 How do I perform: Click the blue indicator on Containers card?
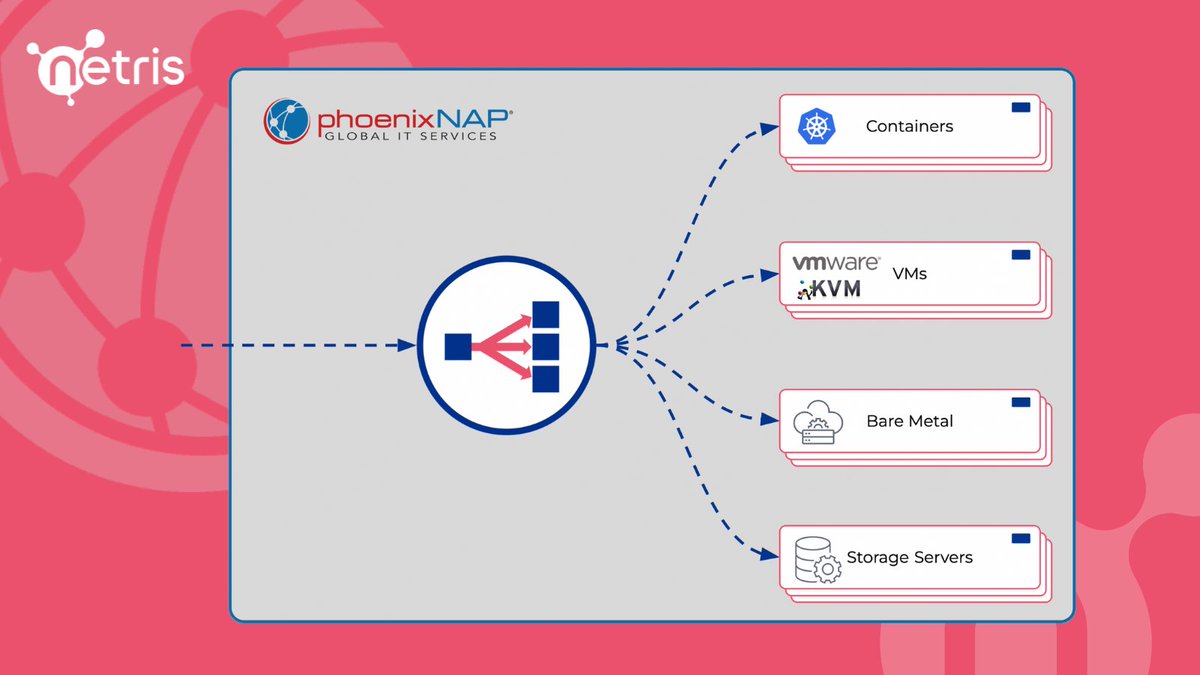1021,107
